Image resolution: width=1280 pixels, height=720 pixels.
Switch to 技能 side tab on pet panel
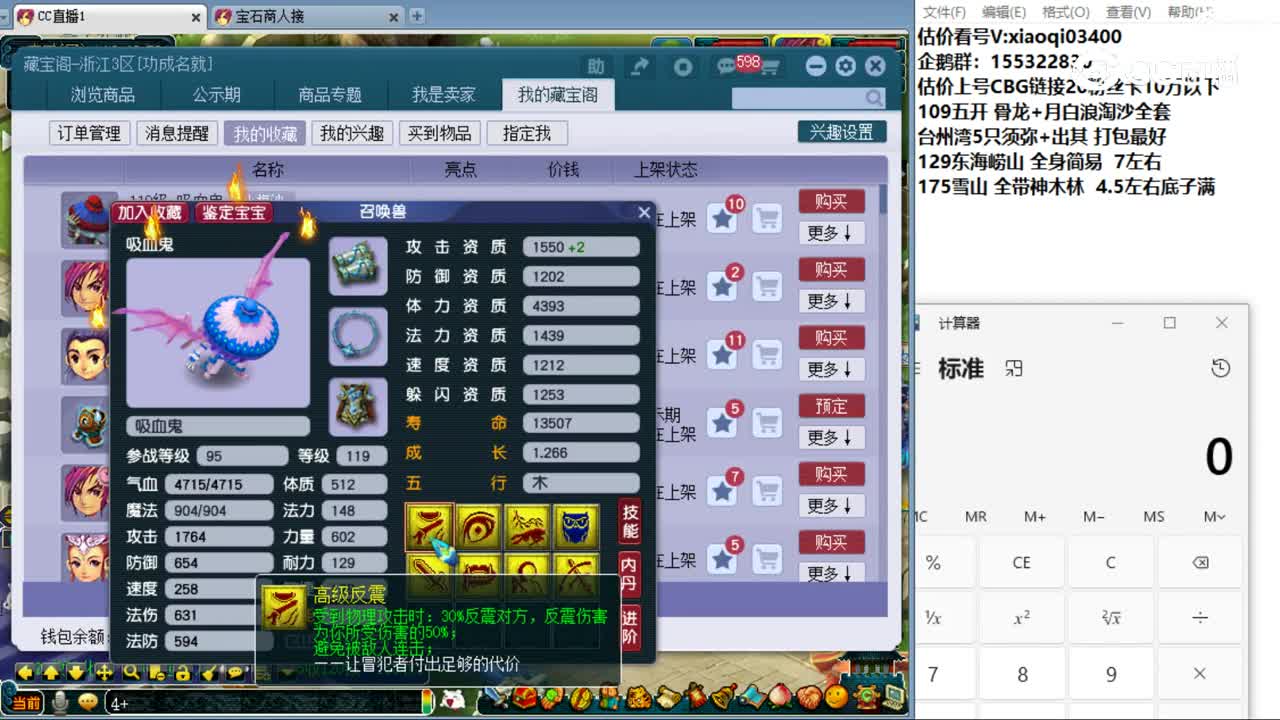pos(630,520)
